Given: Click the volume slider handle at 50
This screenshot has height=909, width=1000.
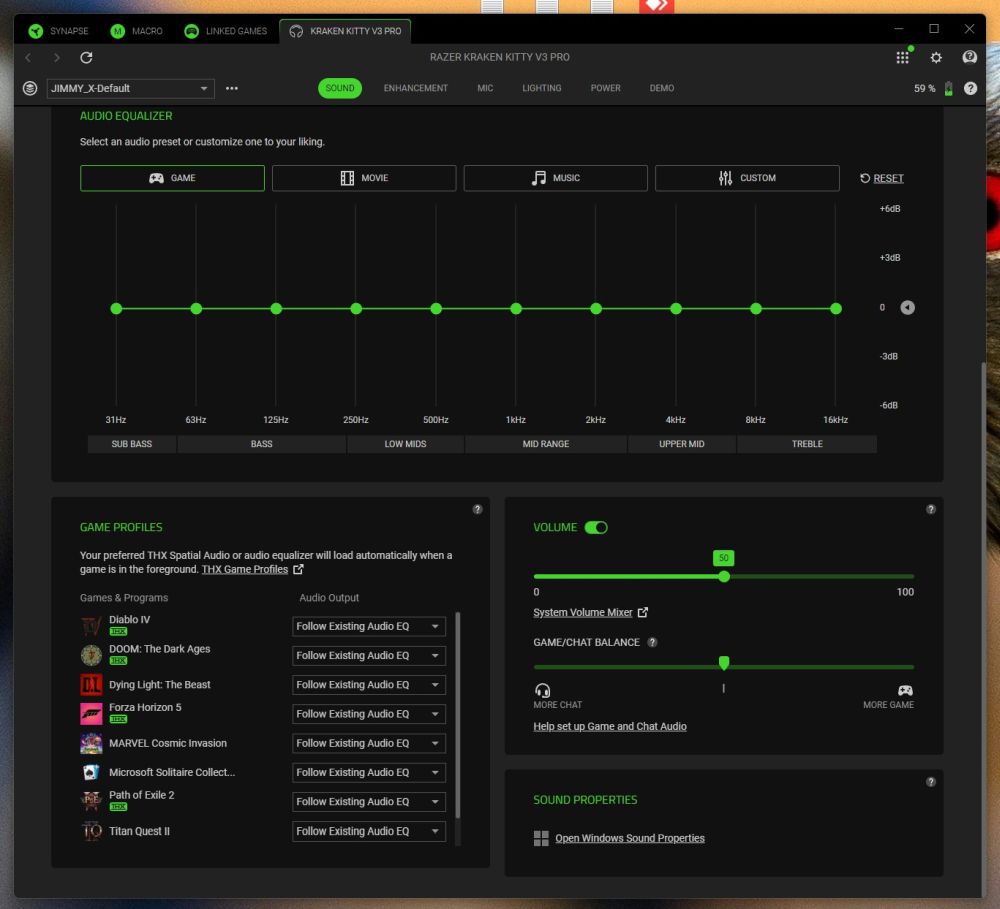Looking at the screenshot, I should [x=724, y=576].
